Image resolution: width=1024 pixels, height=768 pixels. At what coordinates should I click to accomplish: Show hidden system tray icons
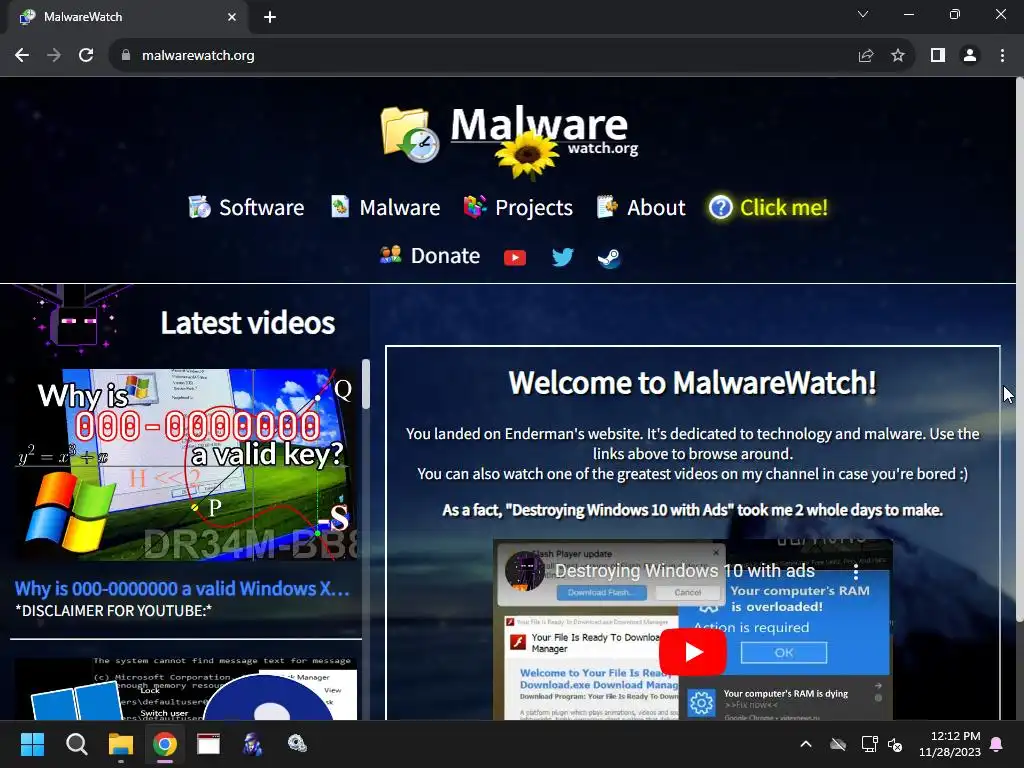pyautogui.click(x=806, y=744)
